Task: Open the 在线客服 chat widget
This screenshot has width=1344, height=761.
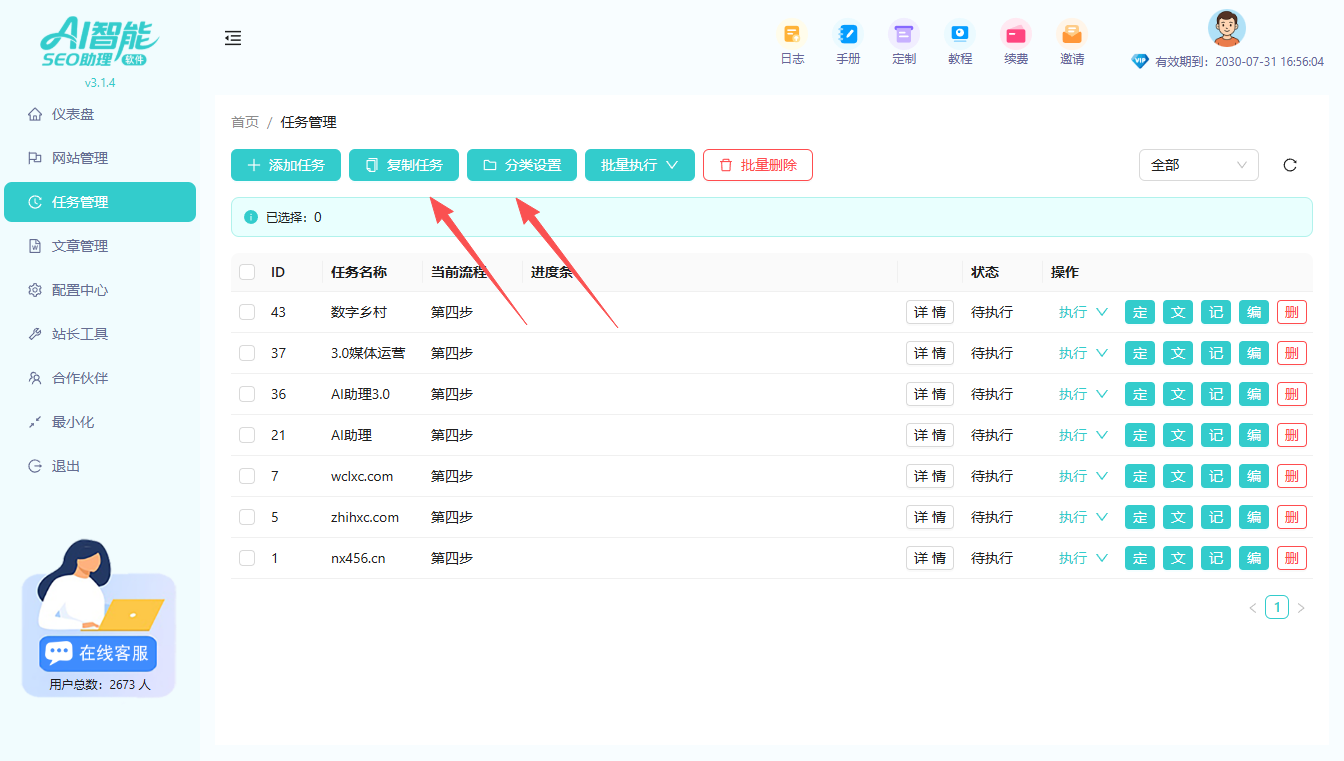Action: [99, 652]
